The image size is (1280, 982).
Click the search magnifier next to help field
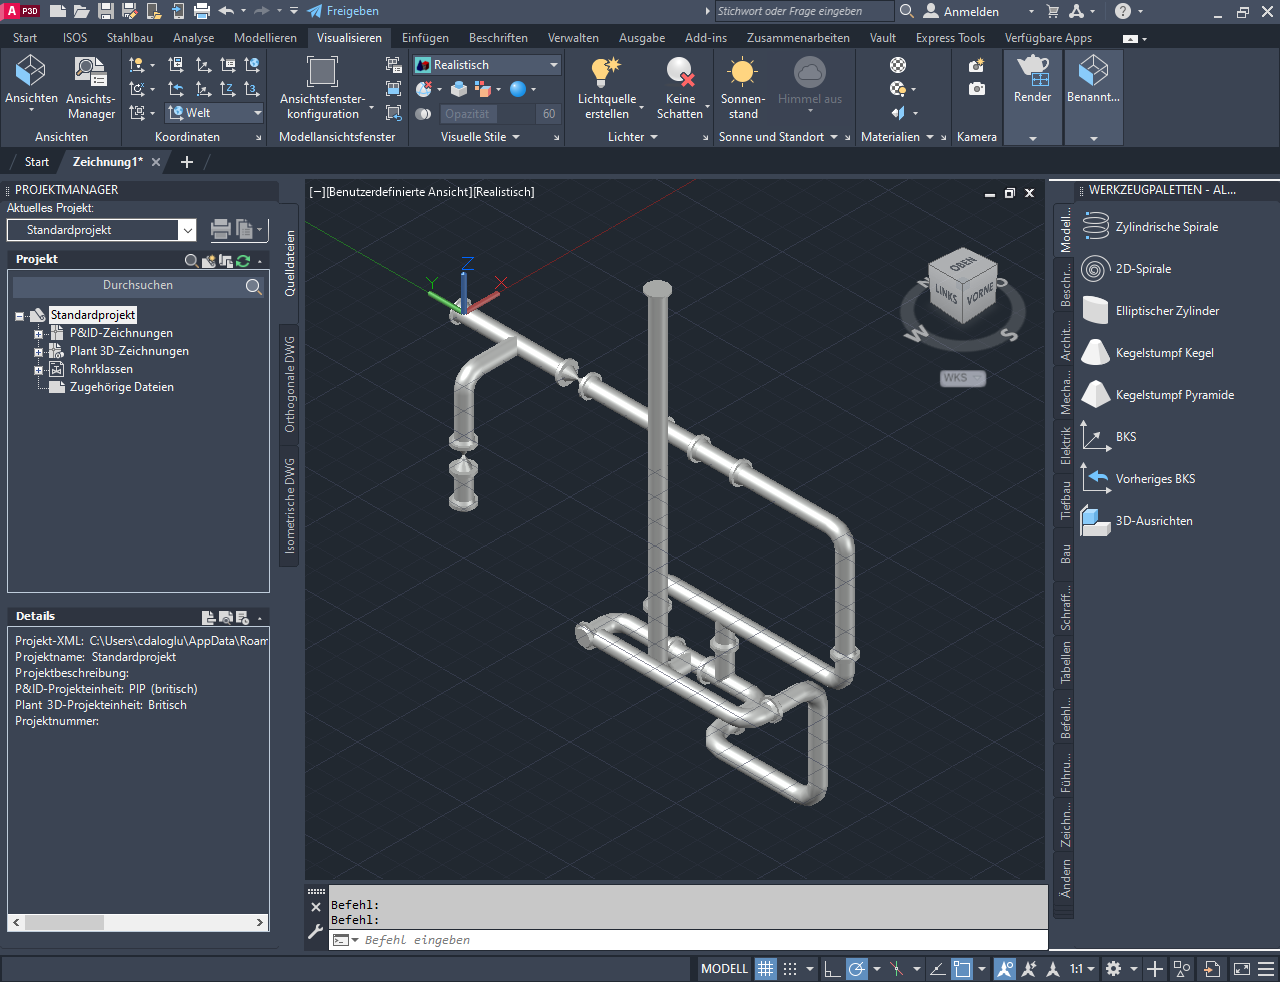(907, 11)
